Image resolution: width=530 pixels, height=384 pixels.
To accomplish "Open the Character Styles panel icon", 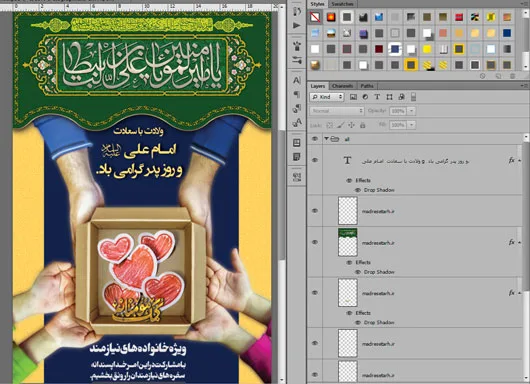I will pyautogui.click(x=297, y=123).
